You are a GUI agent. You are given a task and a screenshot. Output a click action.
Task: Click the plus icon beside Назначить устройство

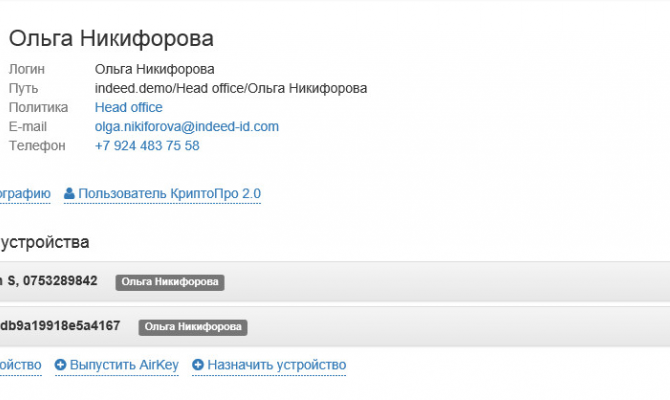(x=198, y=365)
